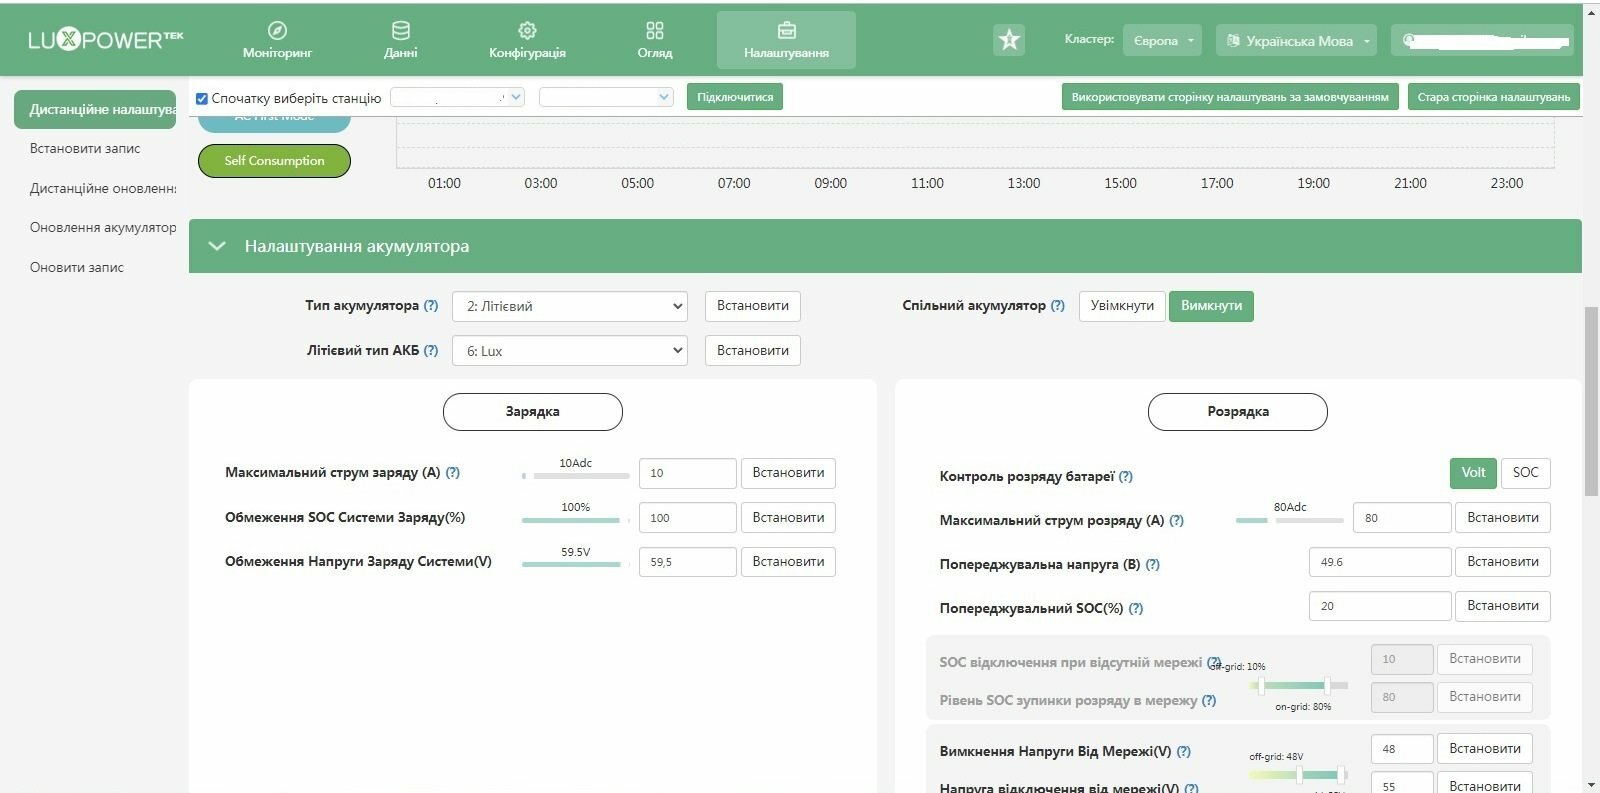1600x793 pixels.
Task: Click the warning voltage input showing 49.6
Action: (x=1380, y=562)
